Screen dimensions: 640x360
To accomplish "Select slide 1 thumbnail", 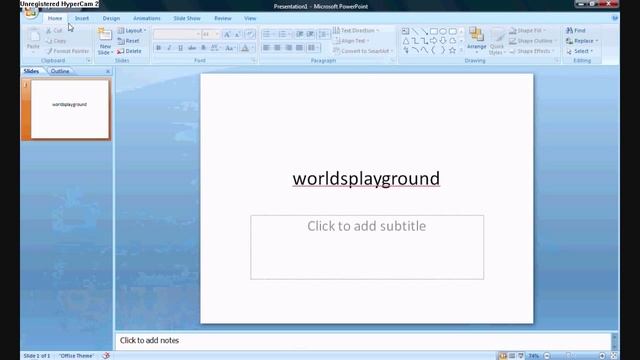I will [70, 109].
